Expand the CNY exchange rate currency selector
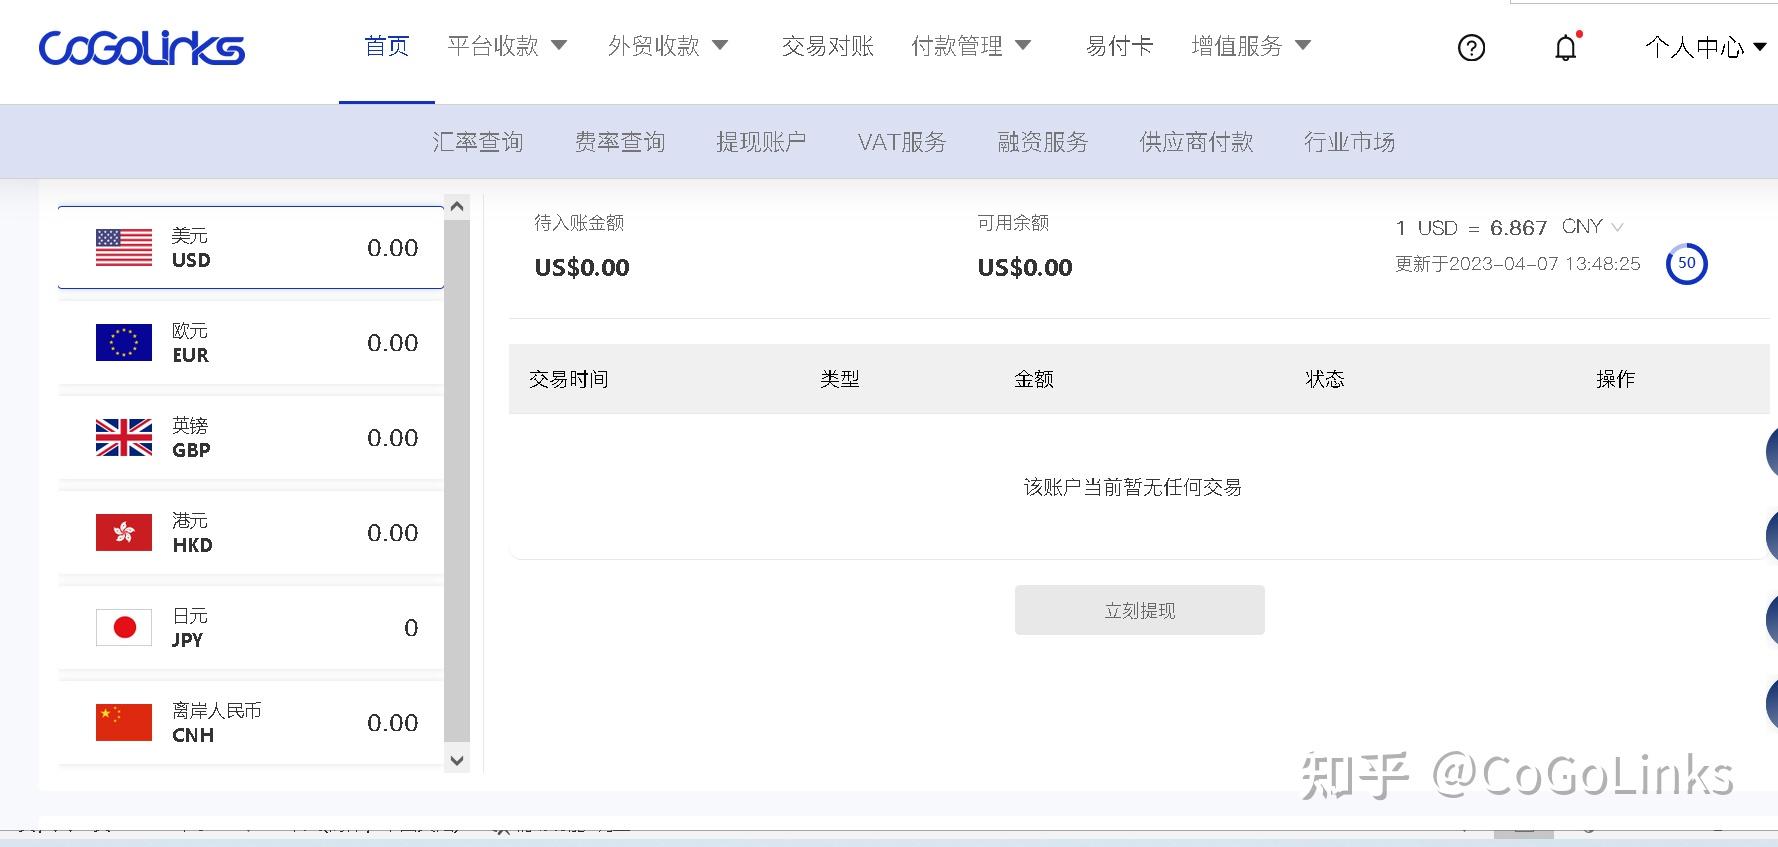 coord(1619,227)
